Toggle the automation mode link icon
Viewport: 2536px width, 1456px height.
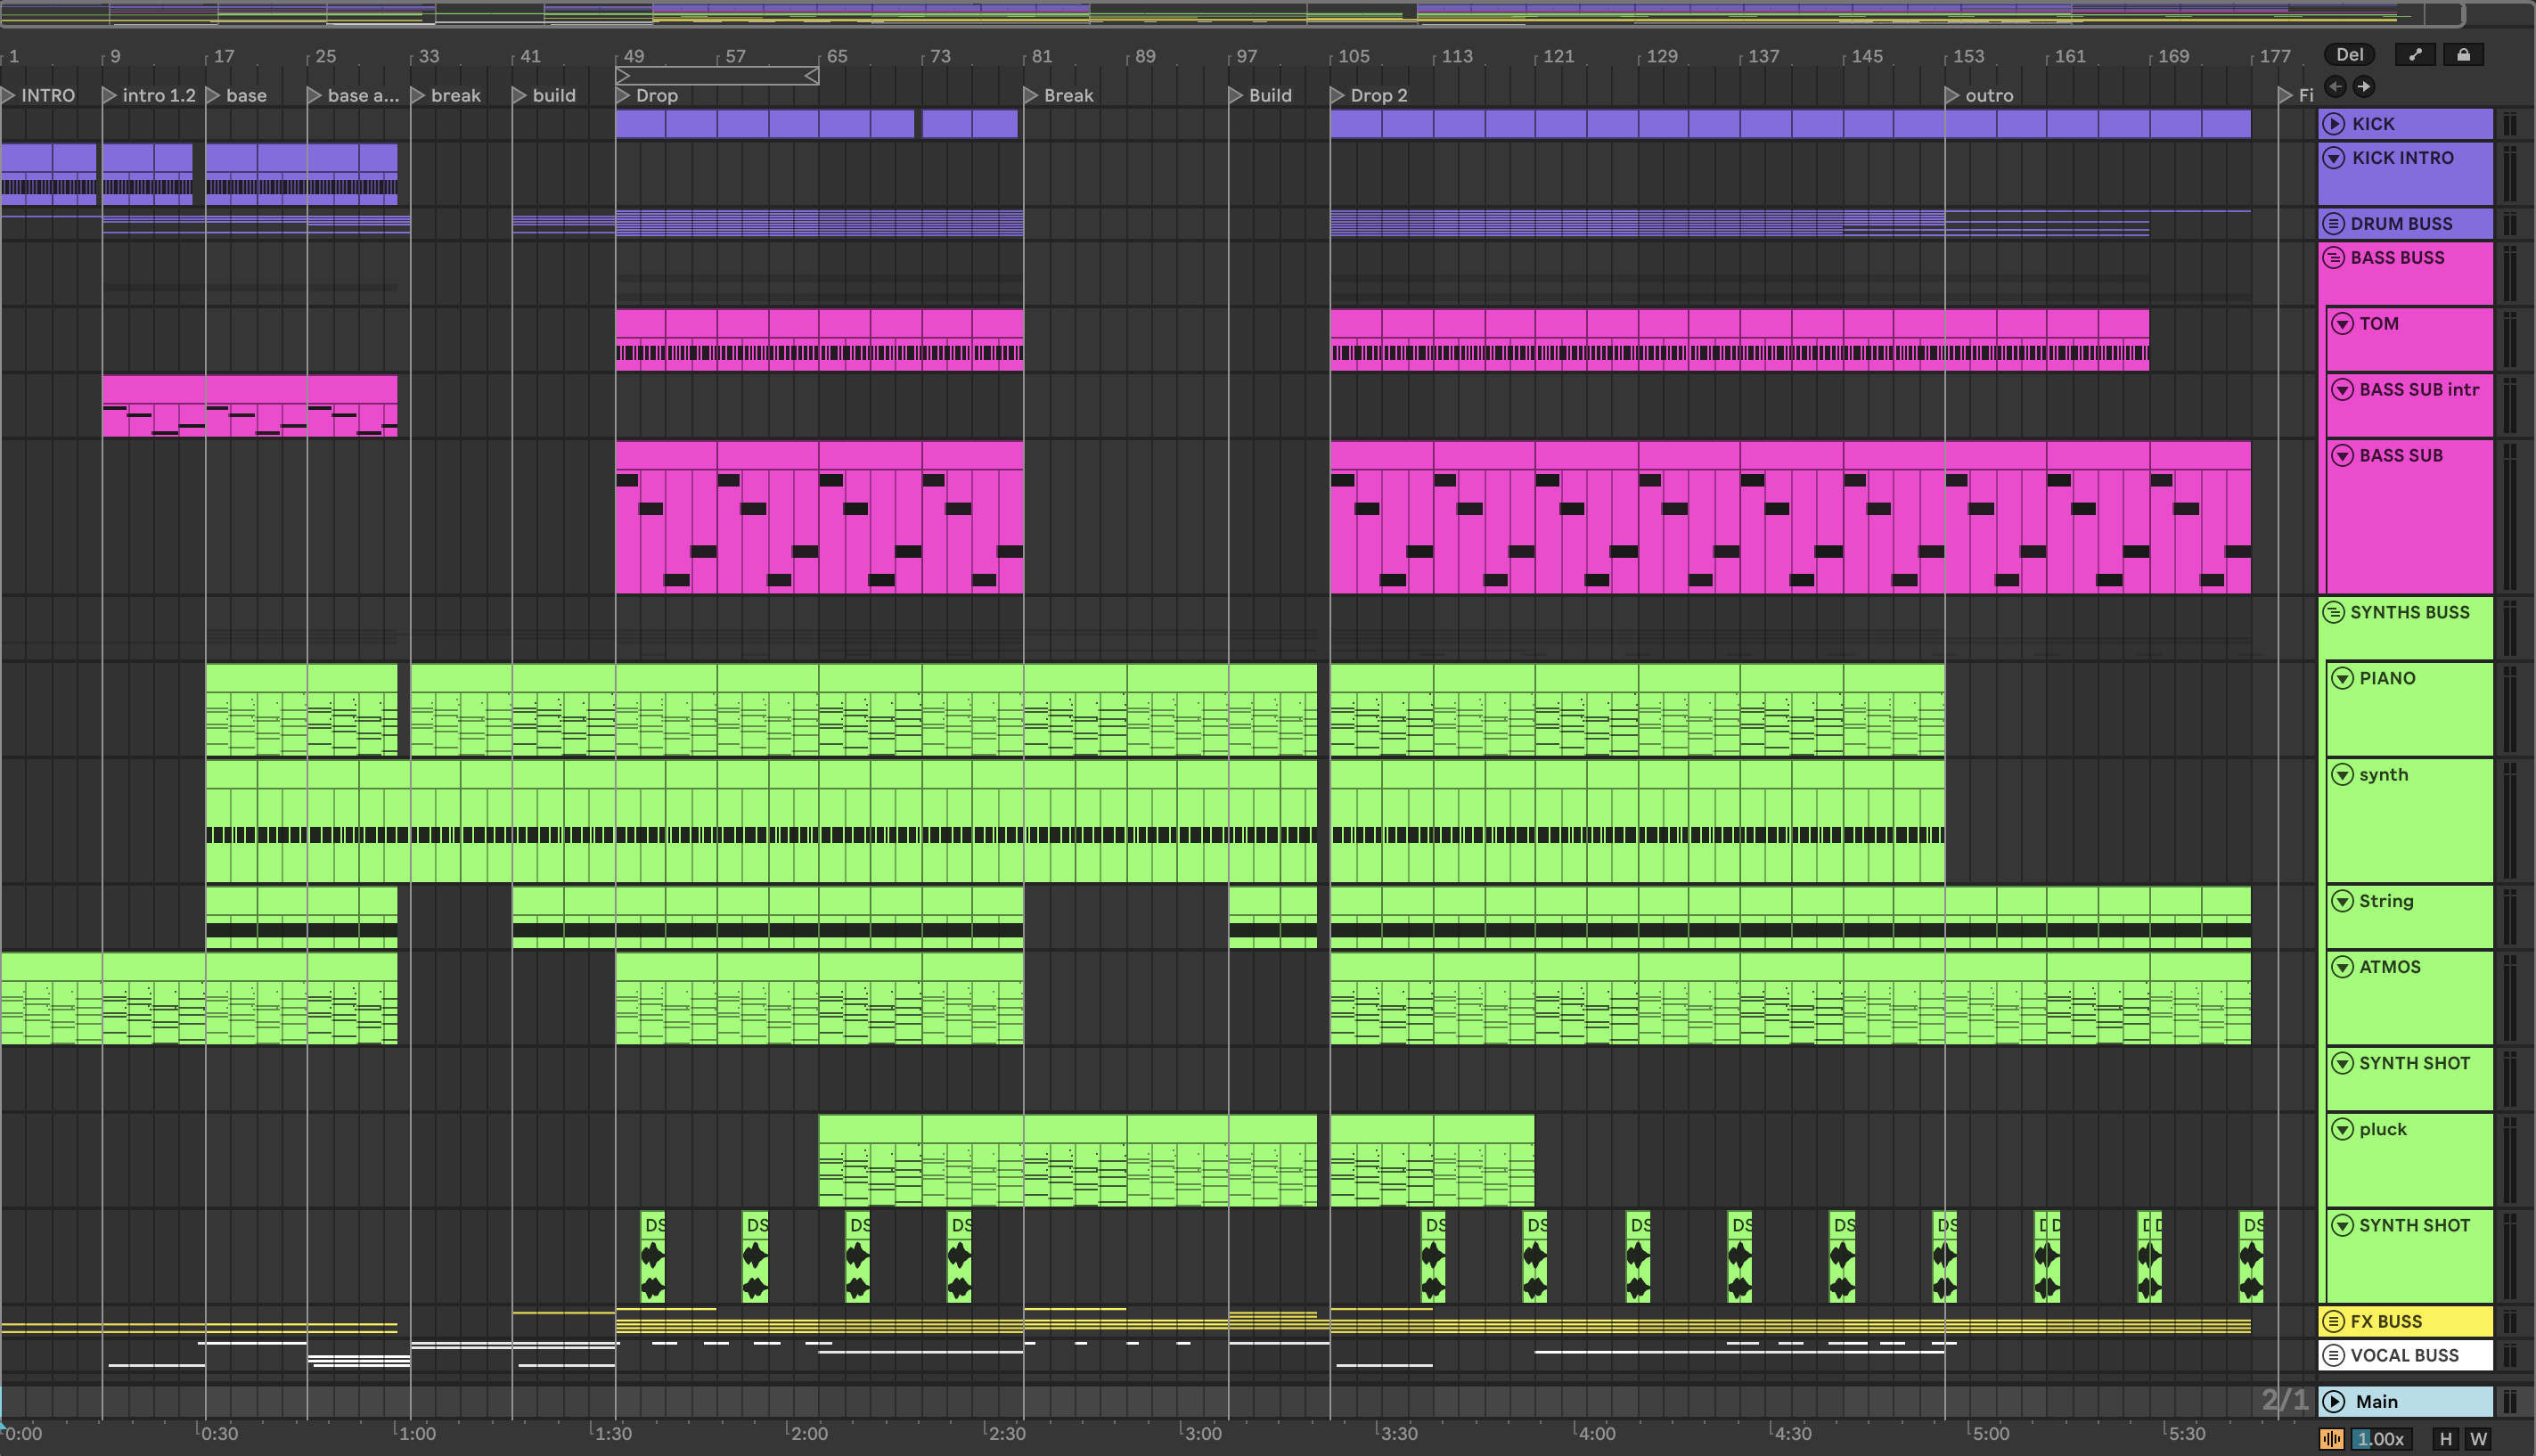2415,55
